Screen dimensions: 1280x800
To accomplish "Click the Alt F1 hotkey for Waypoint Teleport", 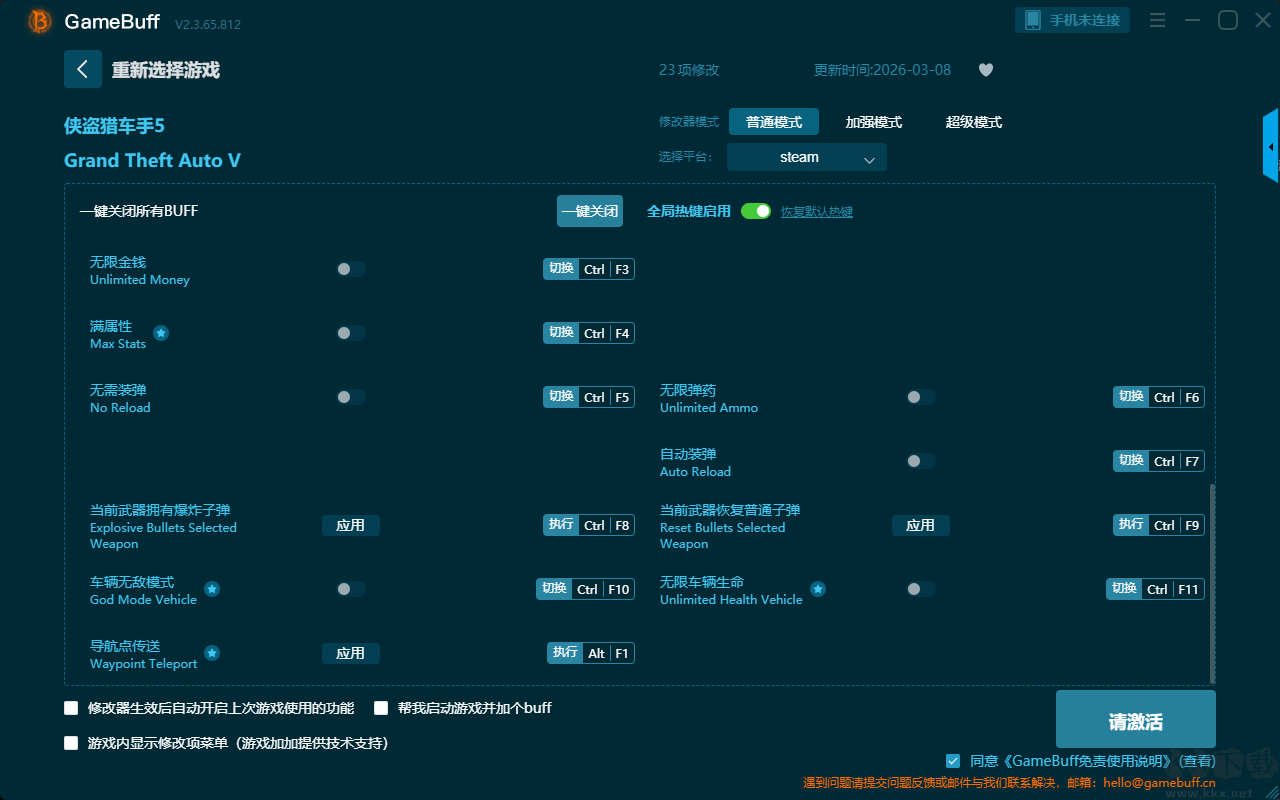I will [x=591, y=653].
